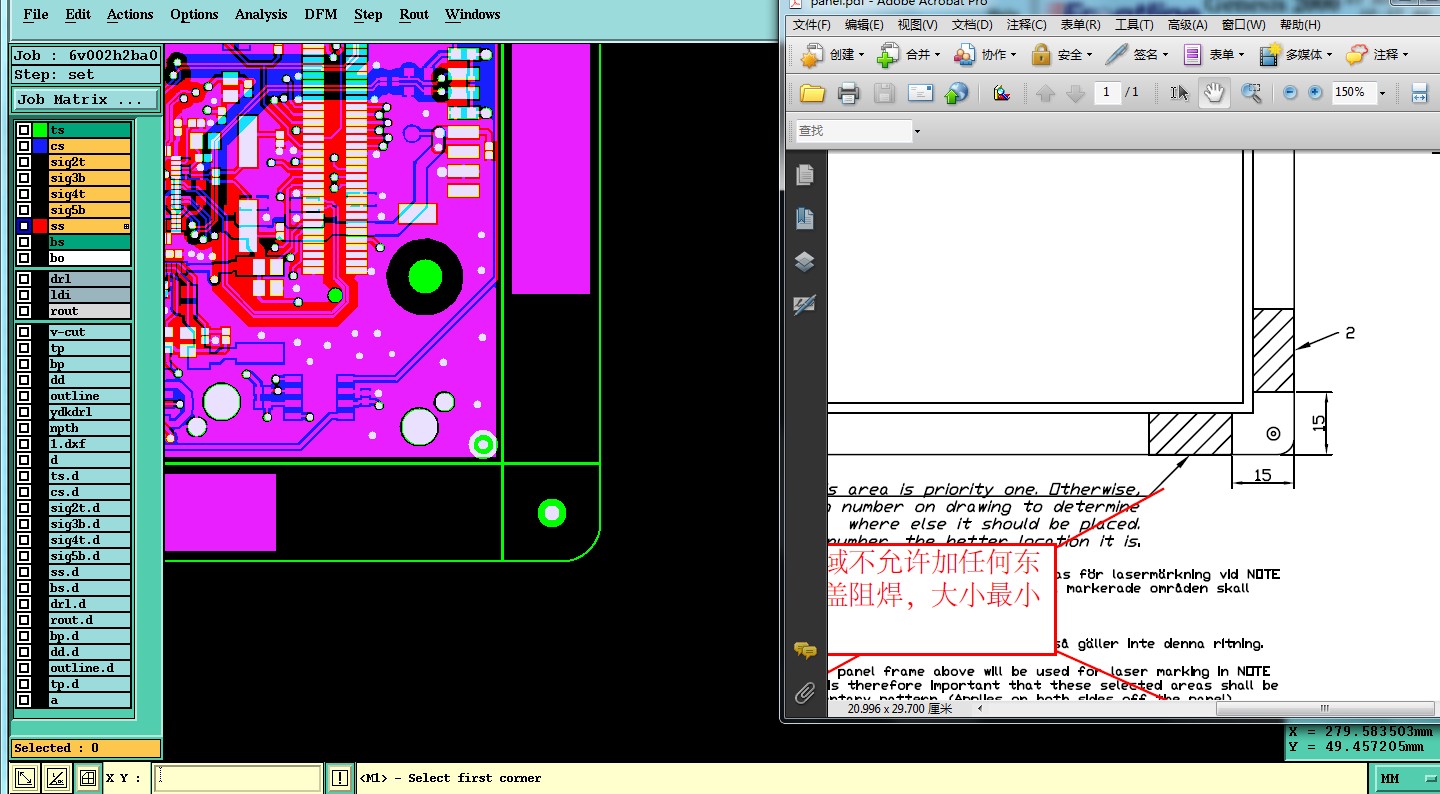Go to previous page with up arrow

click(x=1046, y=93)
